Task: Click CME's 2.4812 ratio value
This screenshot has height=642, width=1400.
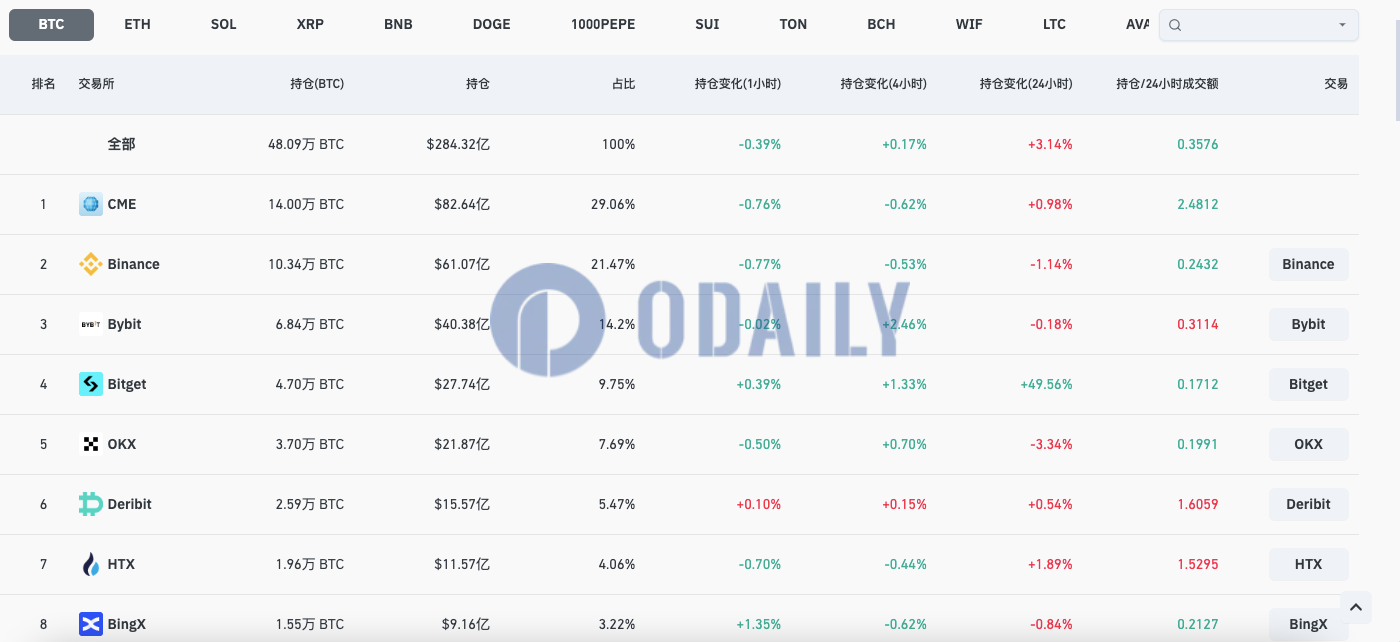Action: pos(1198,204)
